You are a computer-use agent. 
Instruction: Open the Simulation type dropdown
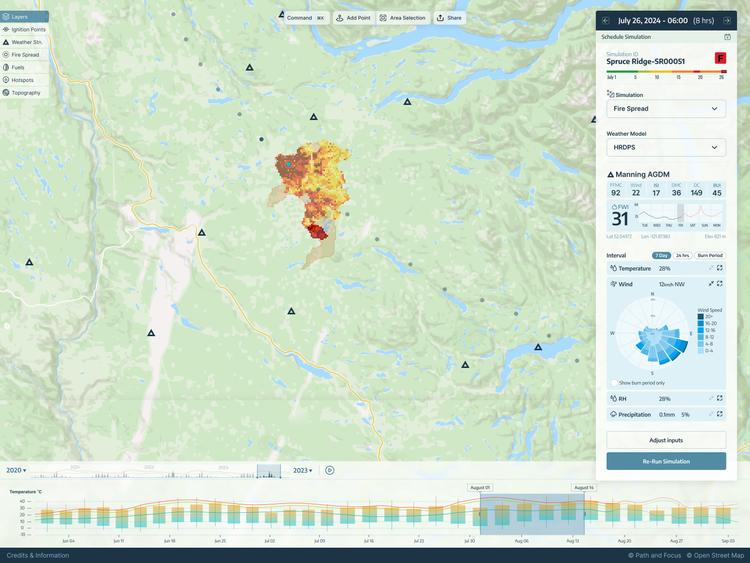tap(666, 109)
